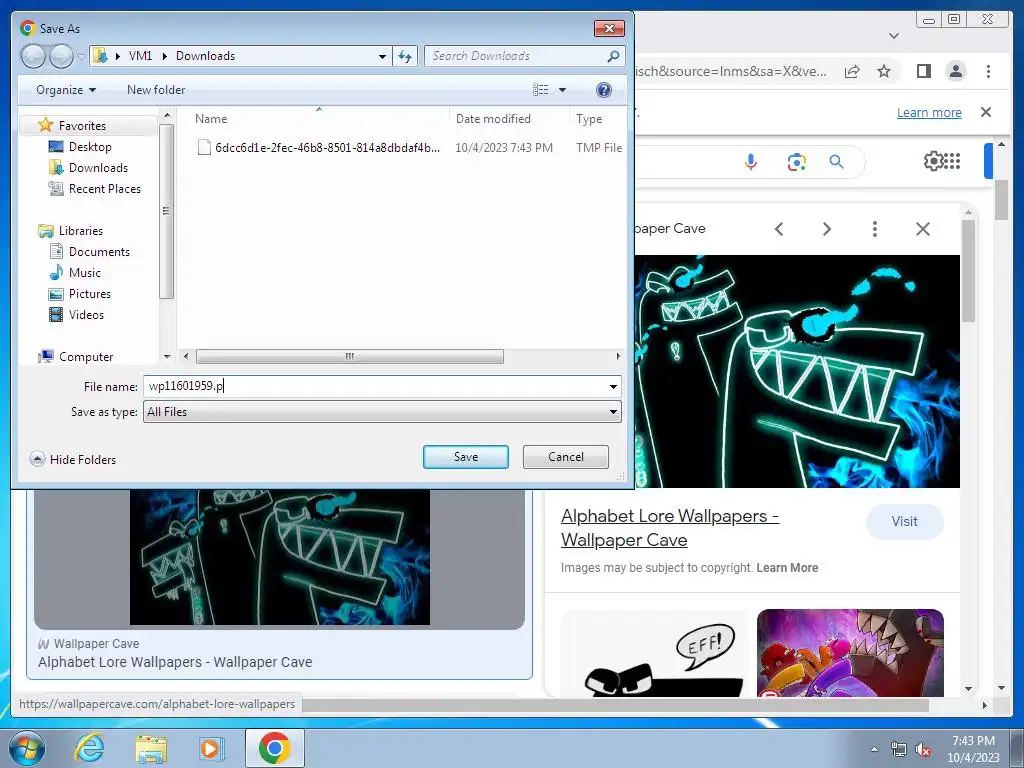Open the Google apps grid icon
Viewport: 1024px width, 768px height.
pyautogui.click(x=952, y=161)
